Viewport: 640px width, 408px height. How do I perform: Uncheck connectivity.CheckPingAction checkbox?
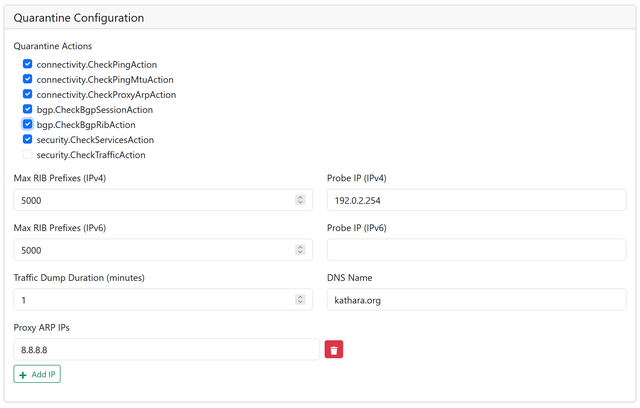(28, 64)
